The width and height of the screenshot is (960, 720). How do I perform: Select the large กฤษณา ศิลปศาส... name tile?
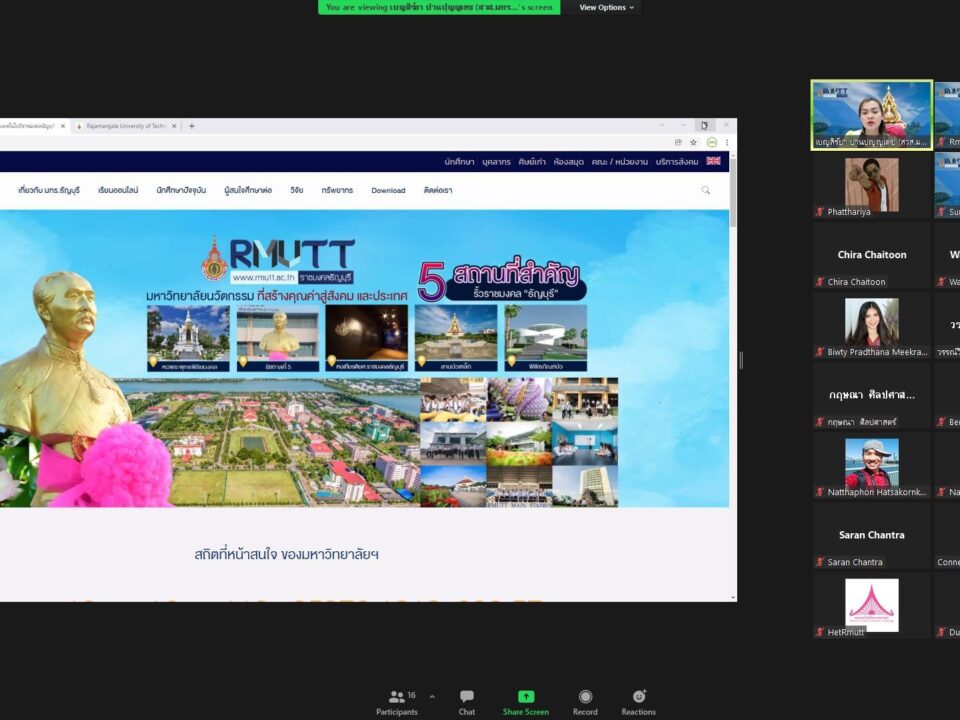click(x=872, y=395)
